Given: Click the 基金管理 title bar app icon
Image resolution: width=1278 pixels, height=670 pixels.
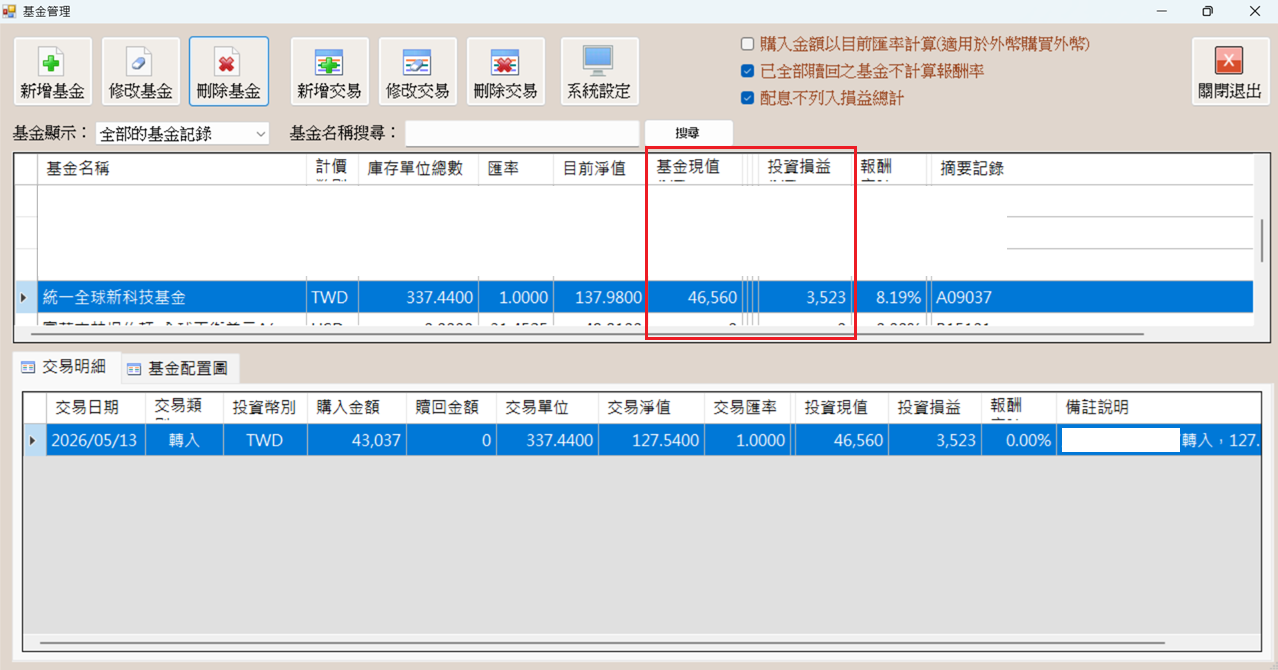Looking at the screenshot, I should coord(10,11).
